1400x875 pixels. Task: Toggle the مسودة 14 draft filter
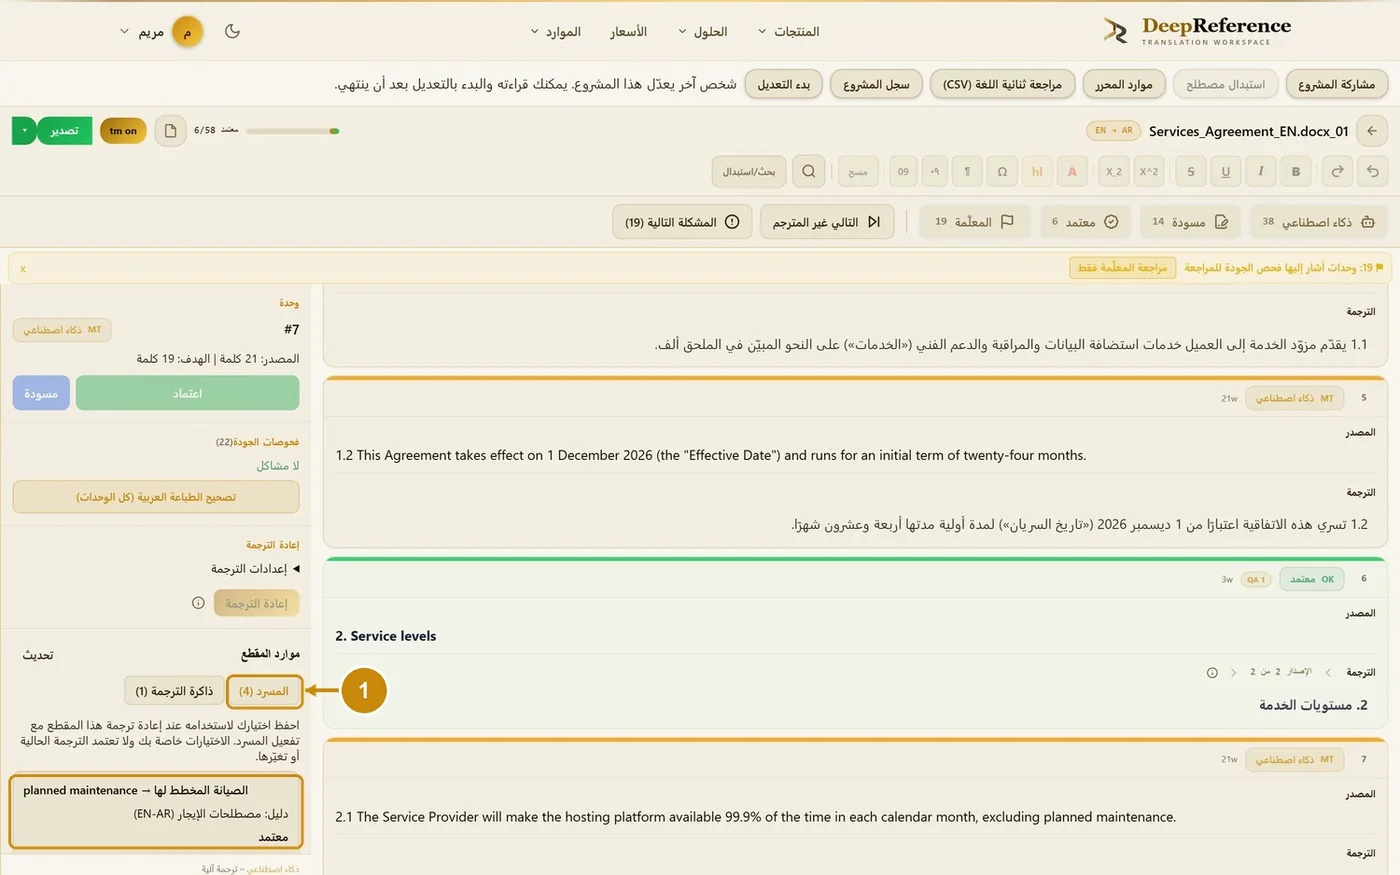tap(1190, 222)
